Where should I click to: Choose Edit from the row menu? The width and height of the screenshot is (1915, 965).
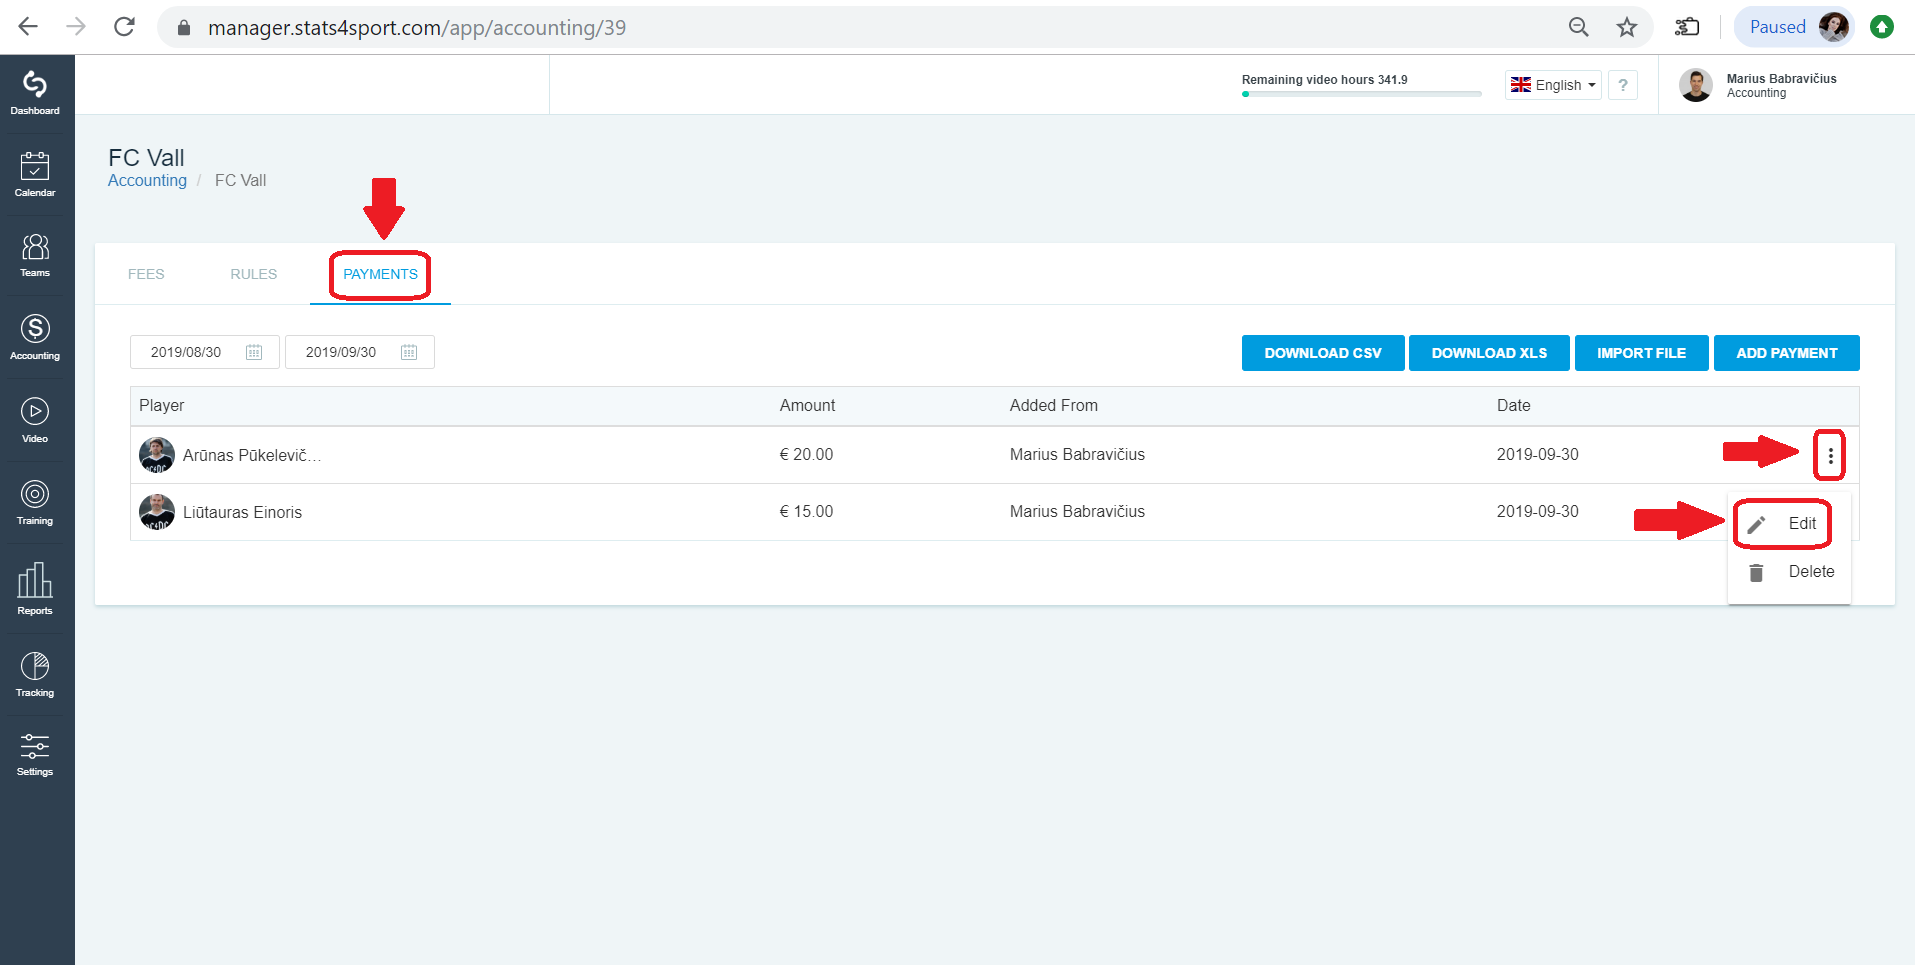point(1789,524)
